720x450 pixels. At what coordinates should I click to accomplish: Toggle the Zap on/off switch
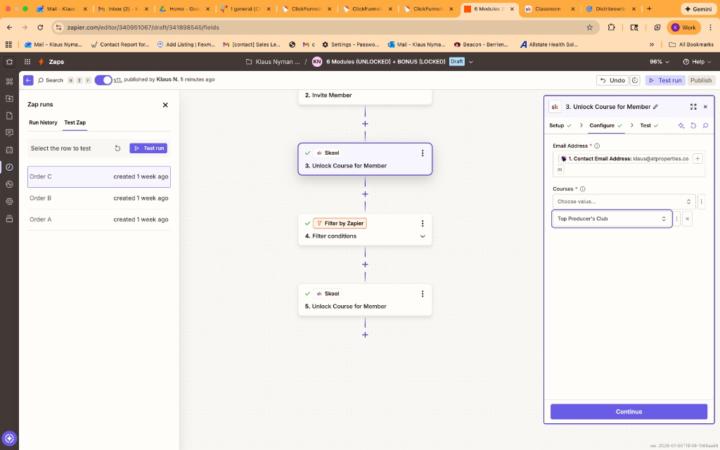tap(103, 80)
